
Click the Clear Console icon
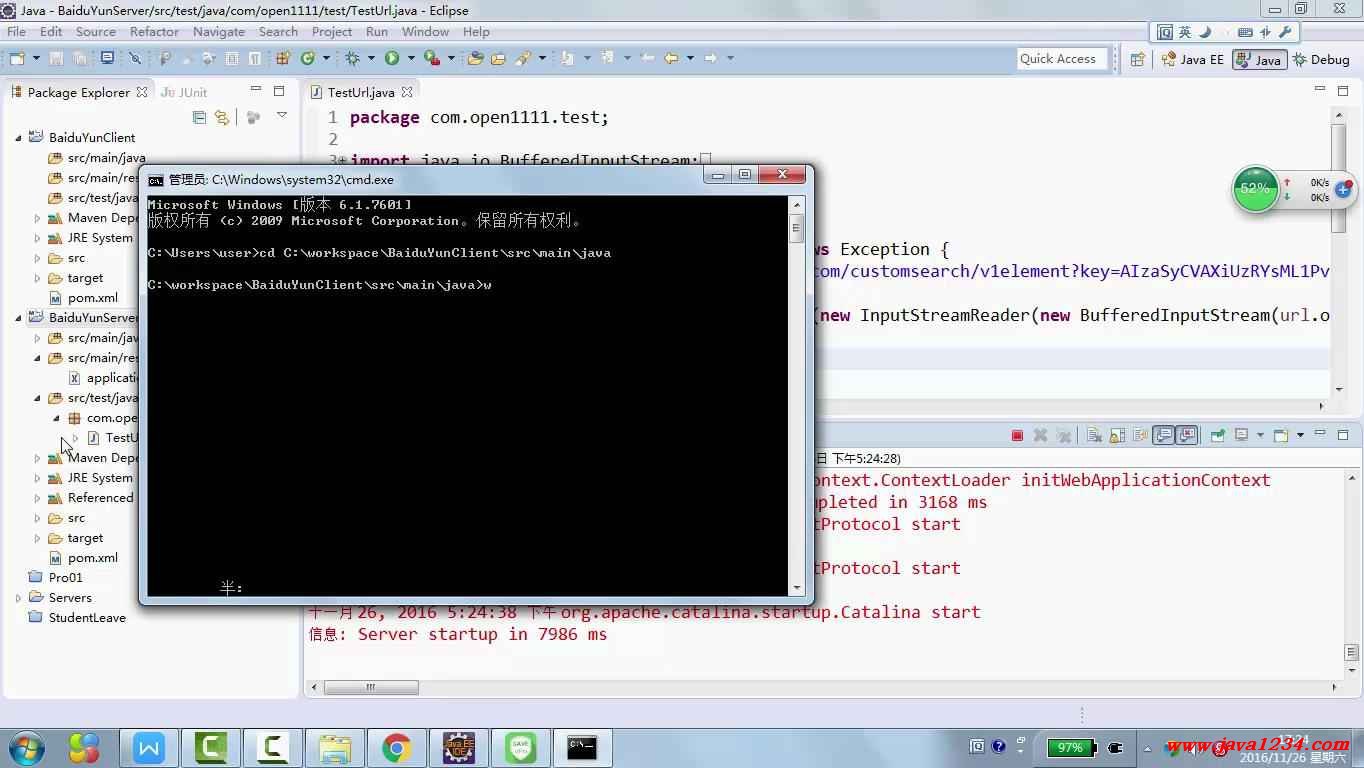pyautogui.click(x=1094, y=435)
